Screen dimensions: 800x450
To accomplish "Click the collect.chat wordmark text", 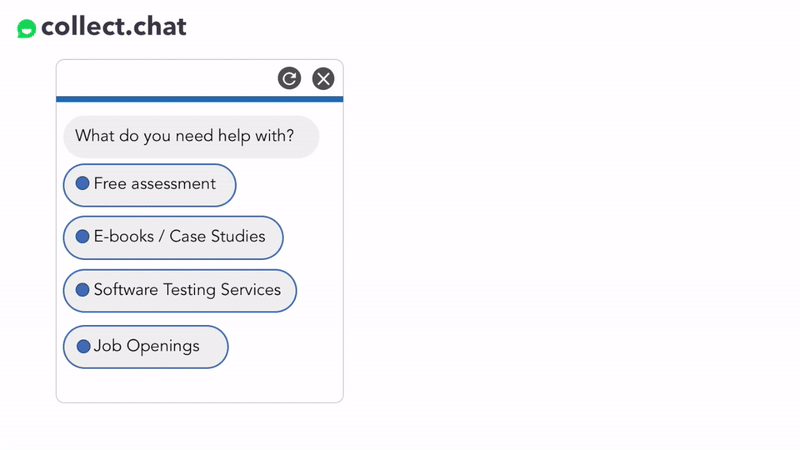I will pos(114,27).
